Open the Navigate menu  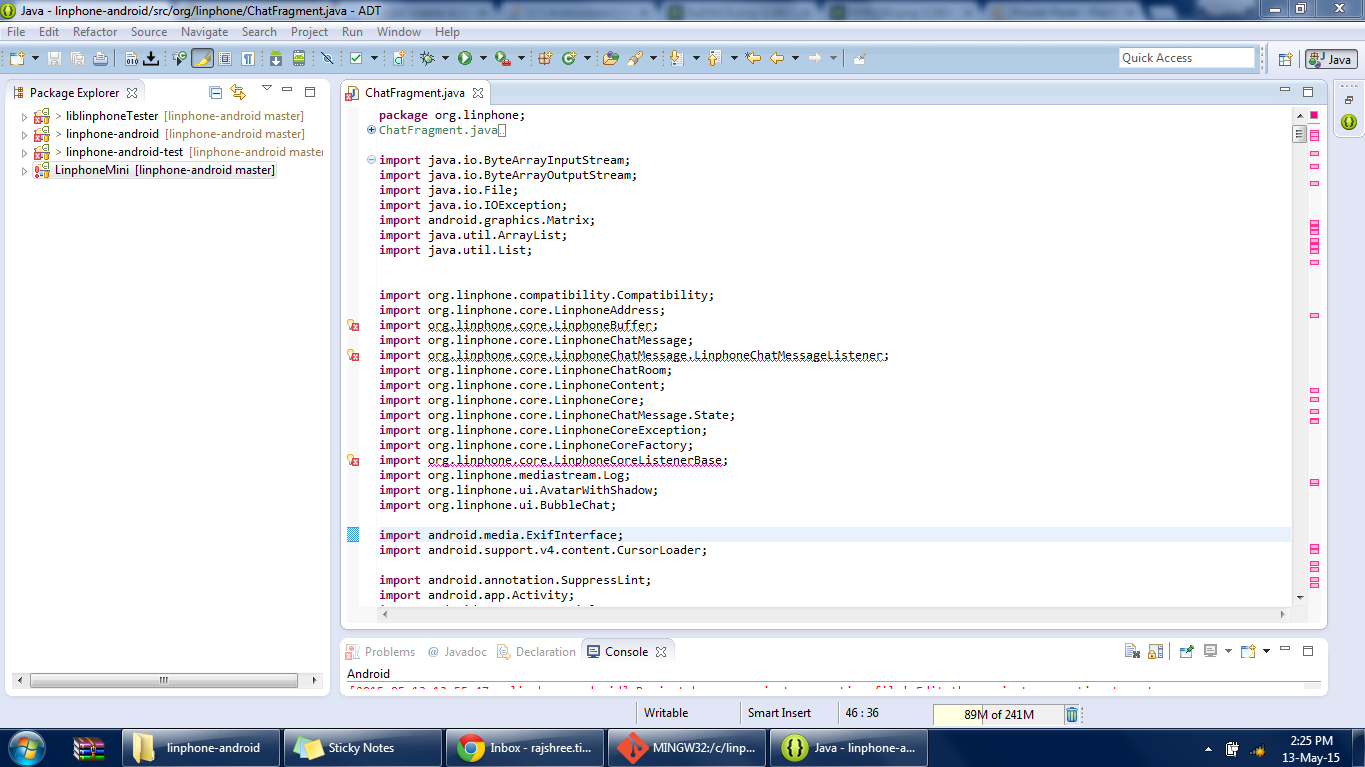pos(204,32)
